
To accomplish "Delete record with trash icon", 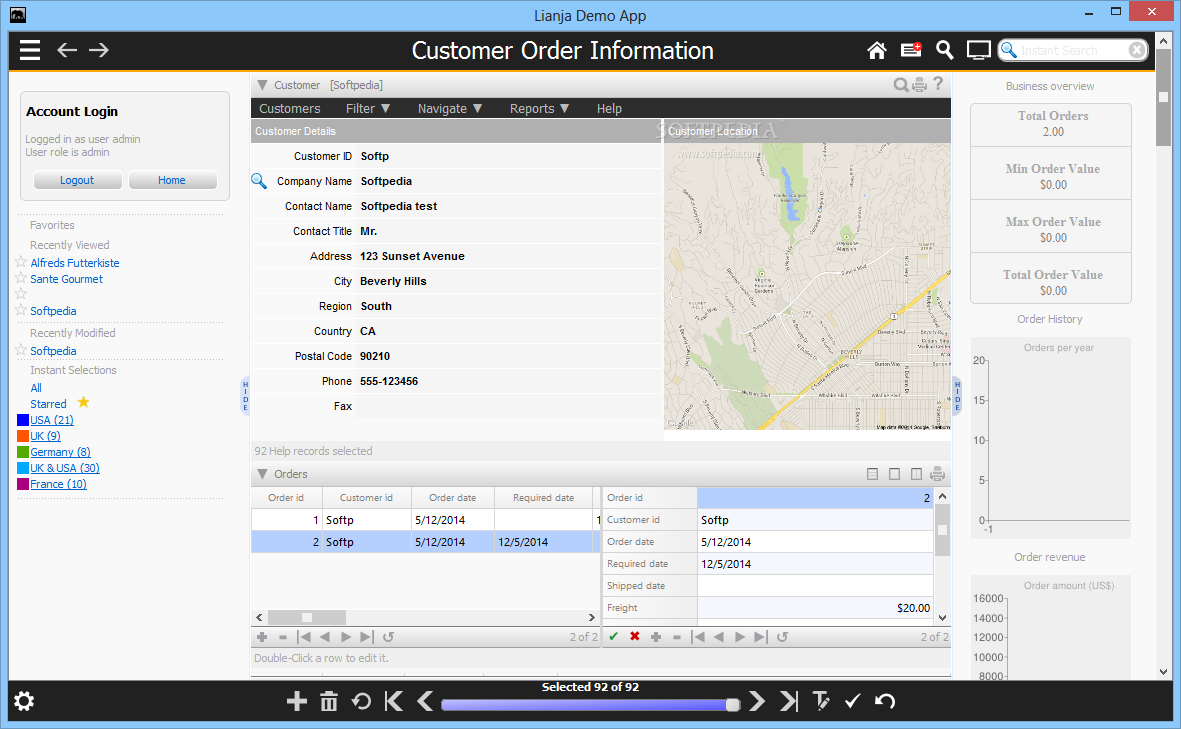I will tap(329, 701).
